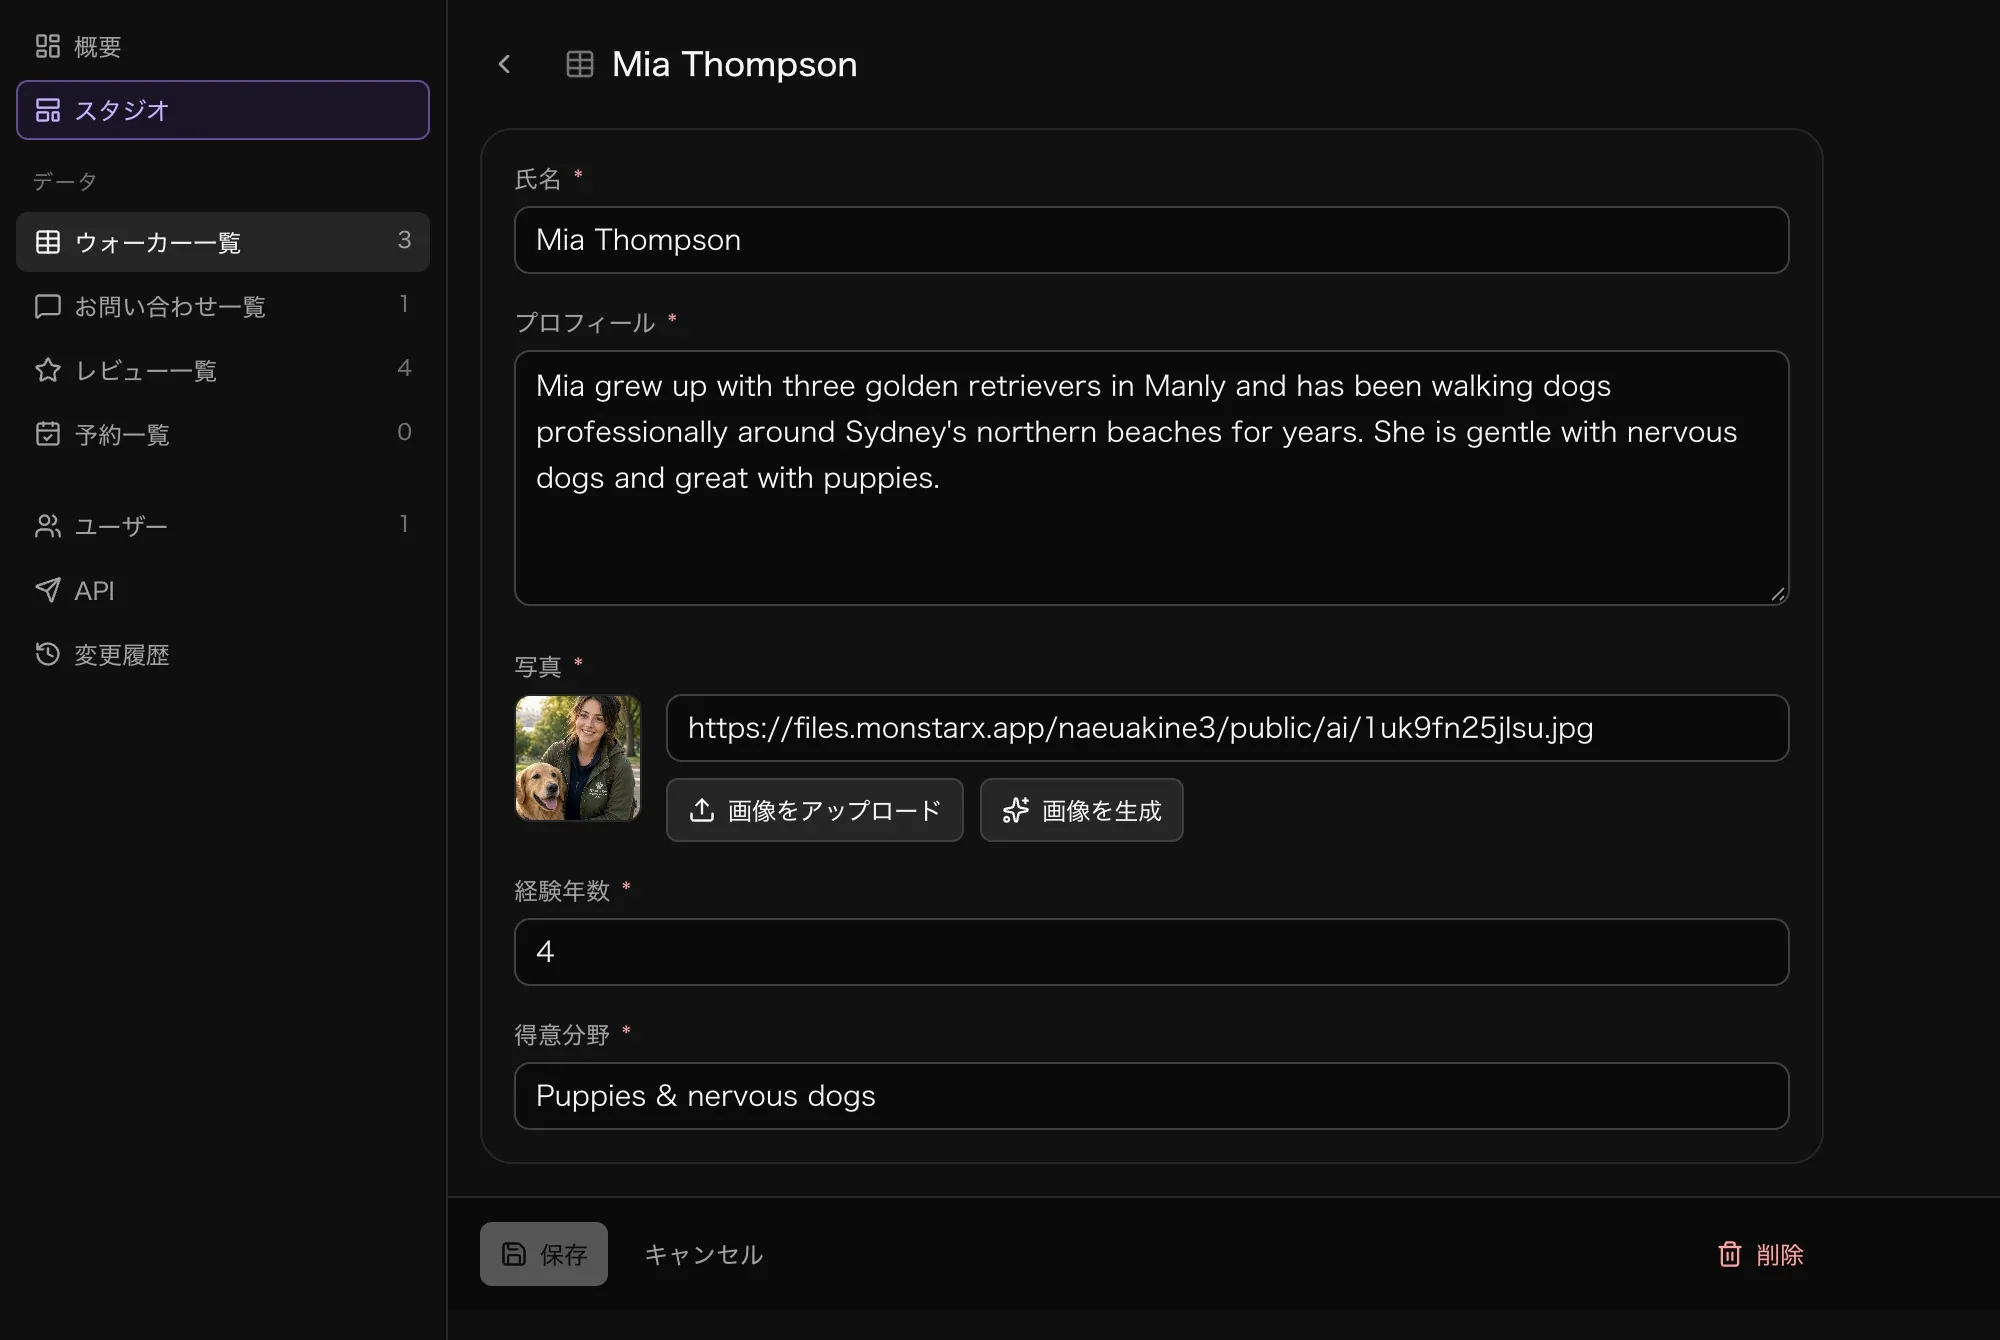The image size is (2000, 1340).
Task: Click キャンセル to discard changes
Action: (704, 1254)
